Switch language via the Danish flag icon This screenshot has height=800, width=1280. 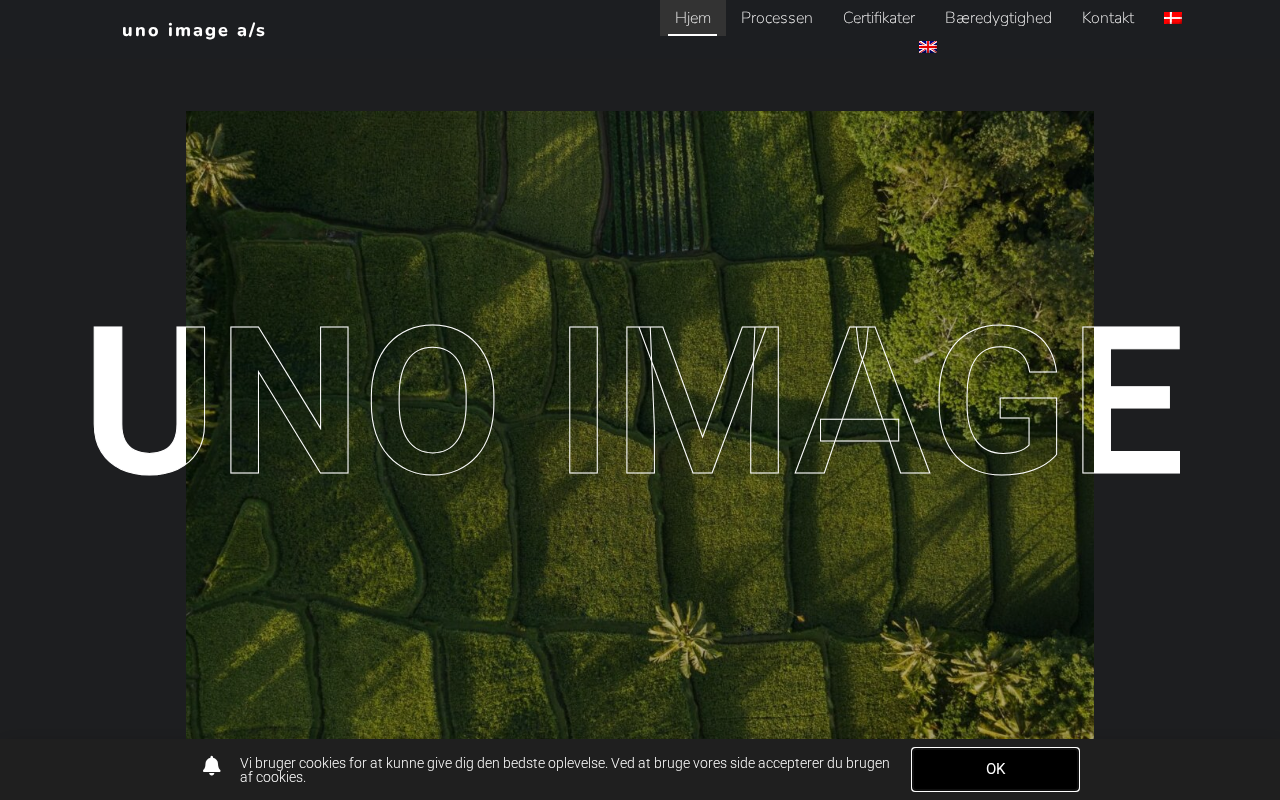click(1173, 18)
